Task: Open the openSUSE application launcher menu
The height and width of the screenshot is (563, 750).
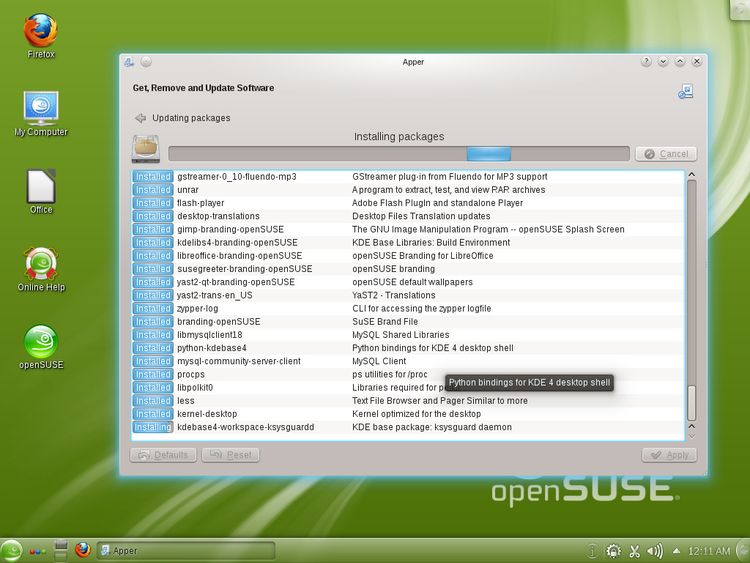Action: coord(11,550)
